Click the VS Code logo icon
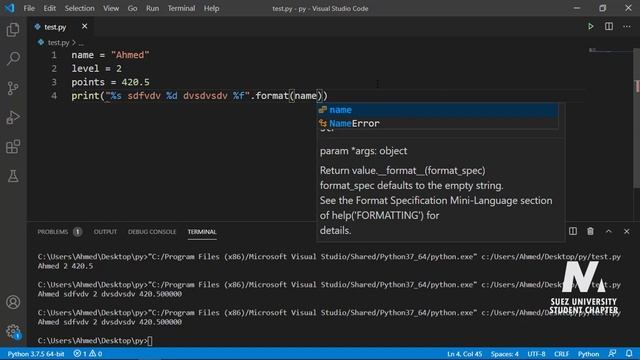640x360 pixels. click(x=10, y=8)
